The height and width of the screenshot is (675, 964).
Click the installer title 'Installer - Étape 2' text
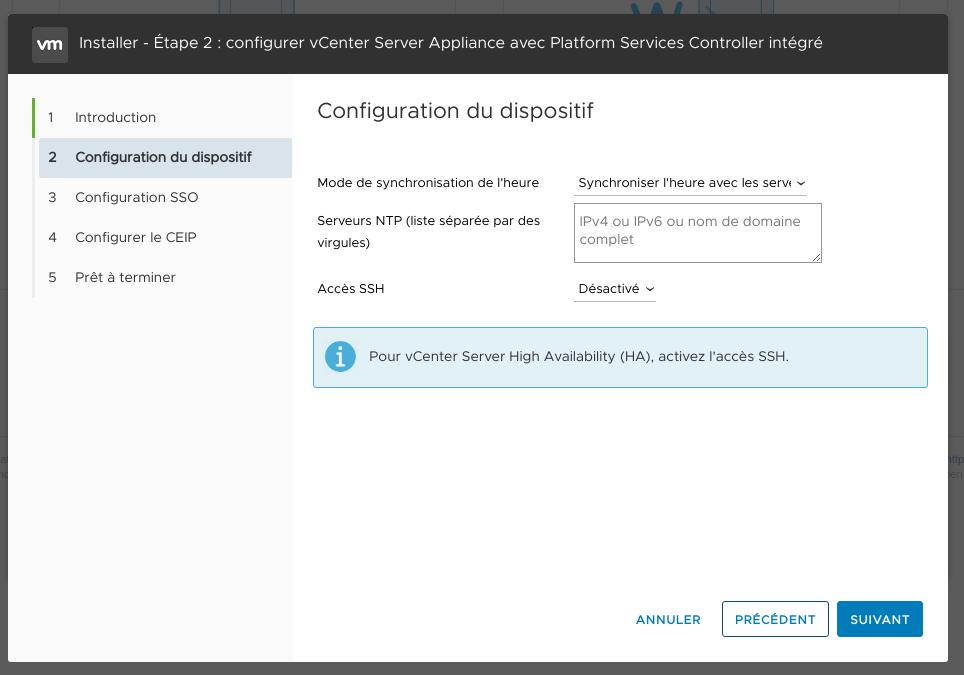(451, 43)
